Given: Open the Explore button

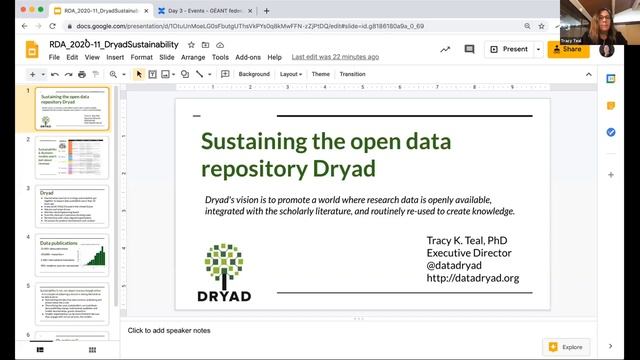Looking at the screenshot, I should point(566,347).
